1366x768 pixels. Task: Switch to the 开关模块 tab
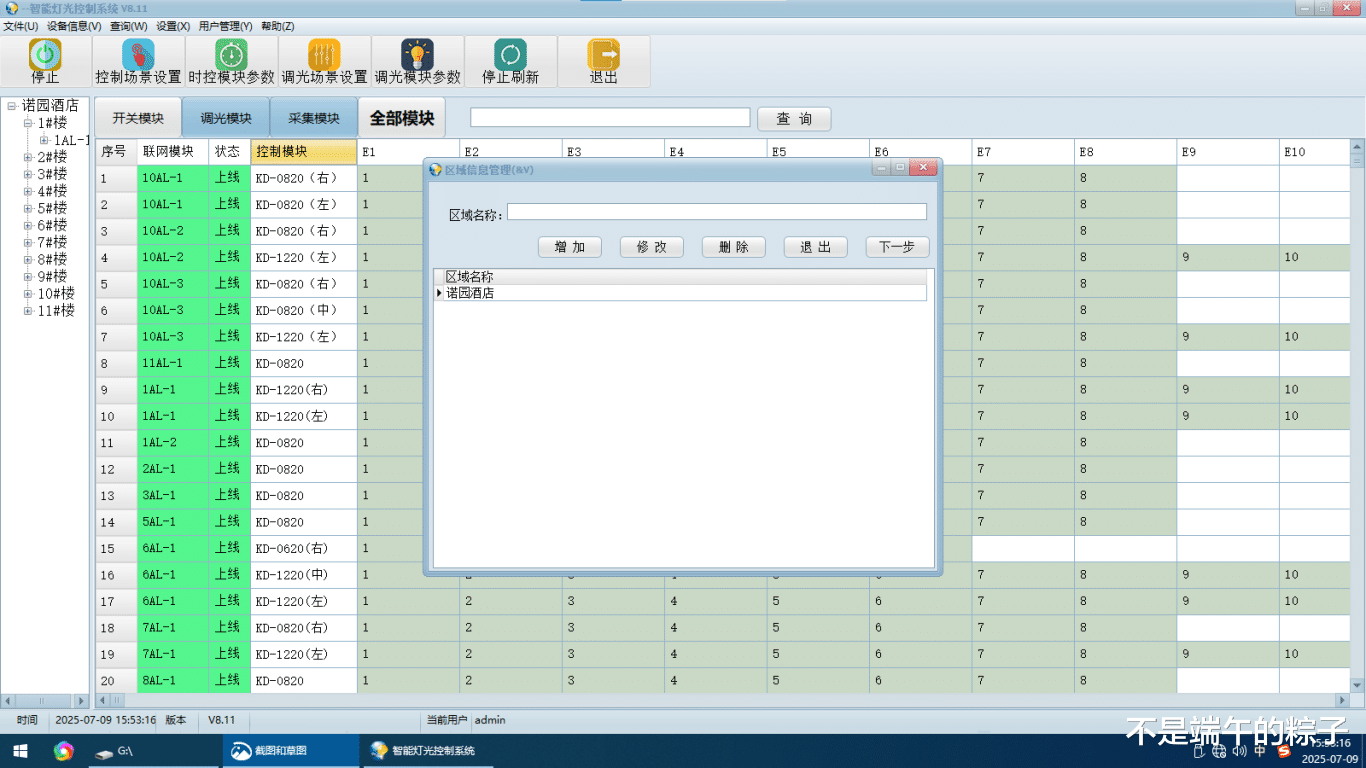coord(138,118)
